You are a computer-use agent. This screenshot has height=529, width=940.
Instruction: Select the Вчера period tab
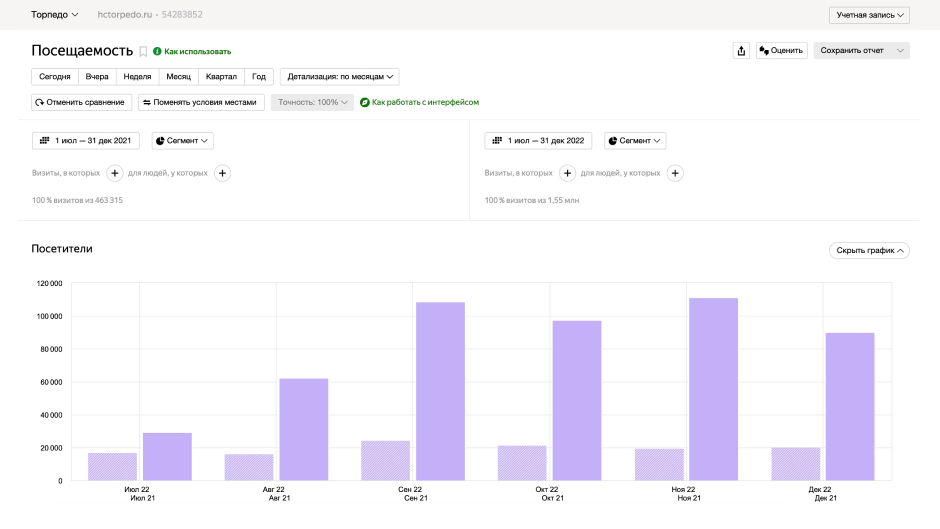coord(97,77)
